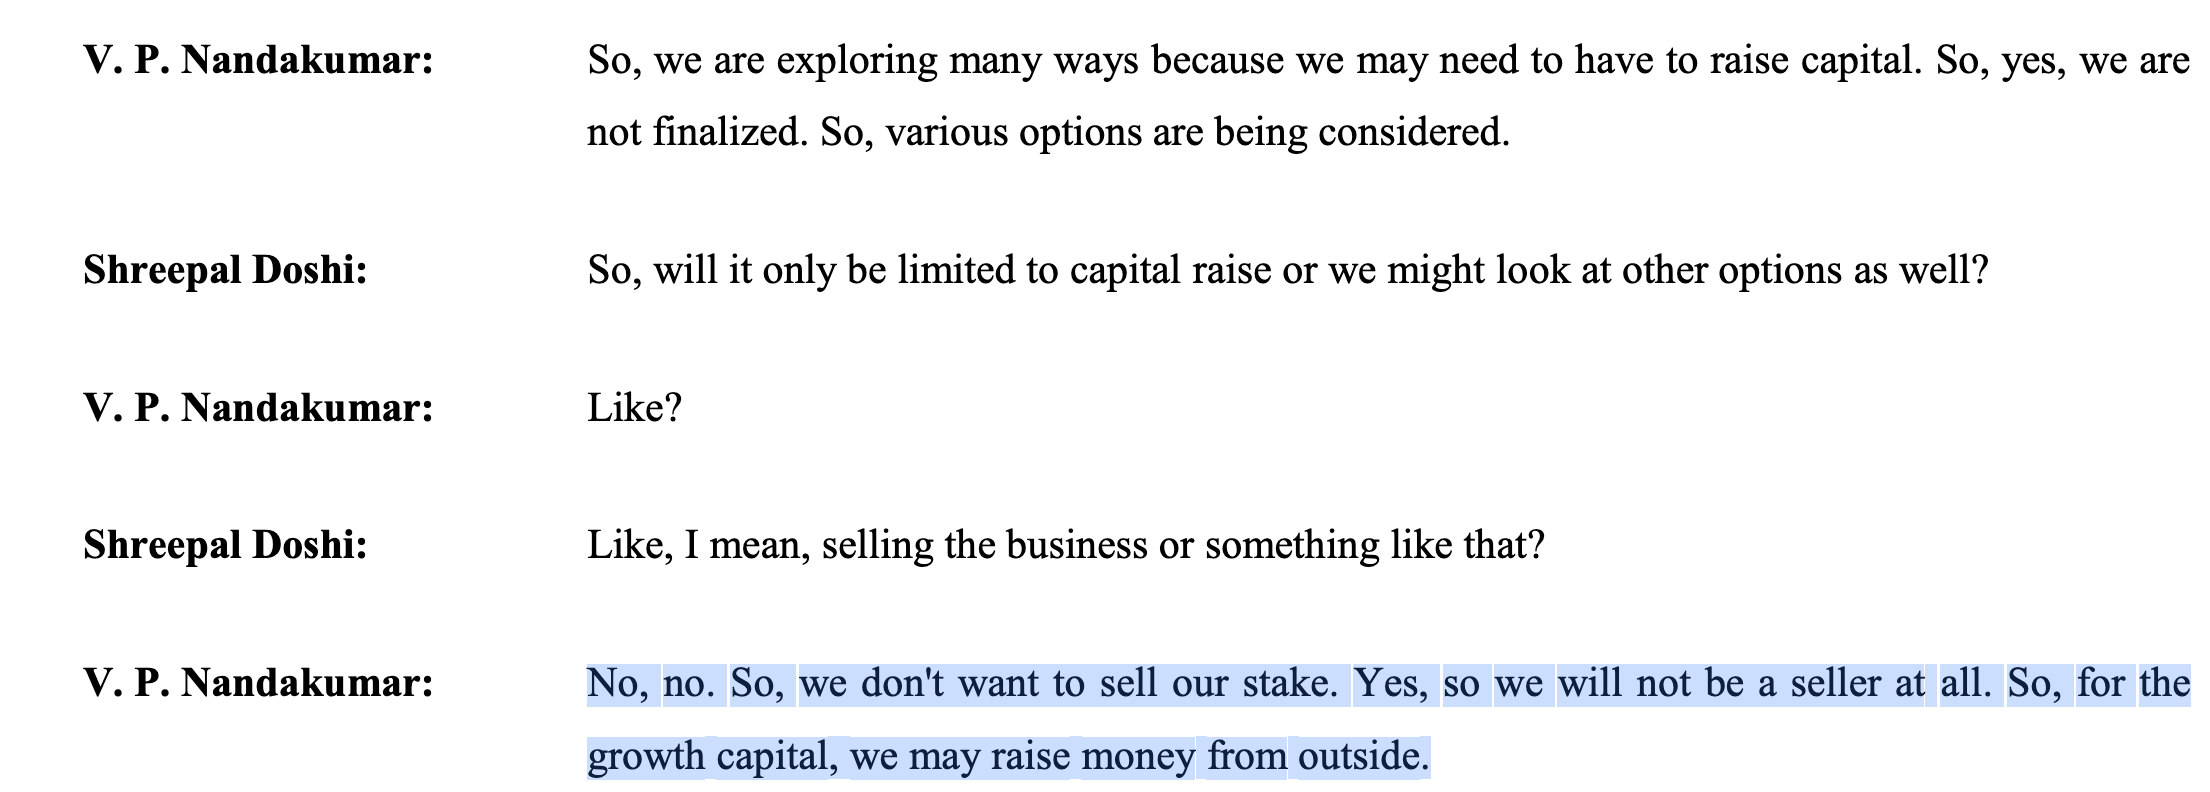Screen dimensions: 2210x792
Task: Click the first 'Shreepal Doshi:' speaker label
Action: (x=225, y=271)
